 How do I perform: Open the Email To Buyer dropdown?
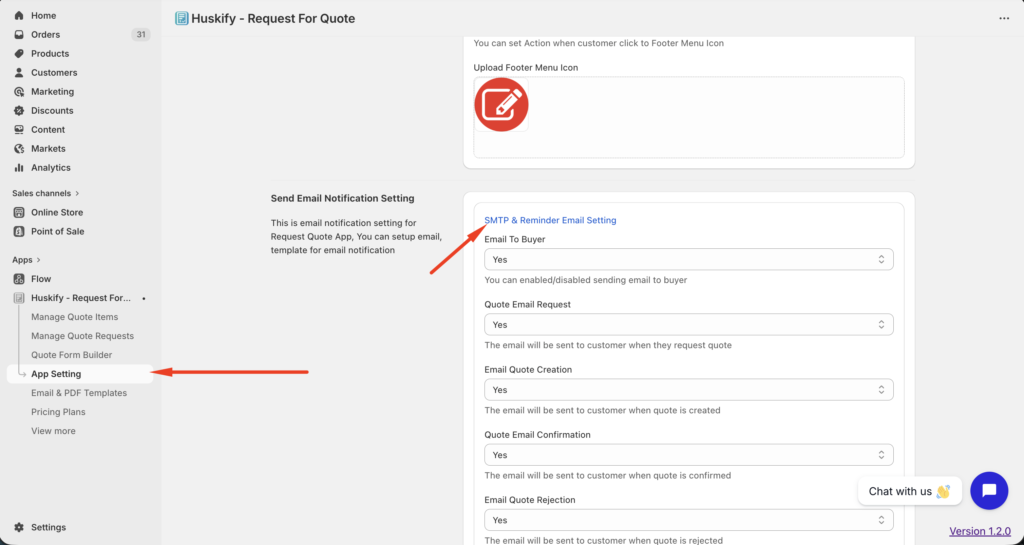(x=688, y=259)
